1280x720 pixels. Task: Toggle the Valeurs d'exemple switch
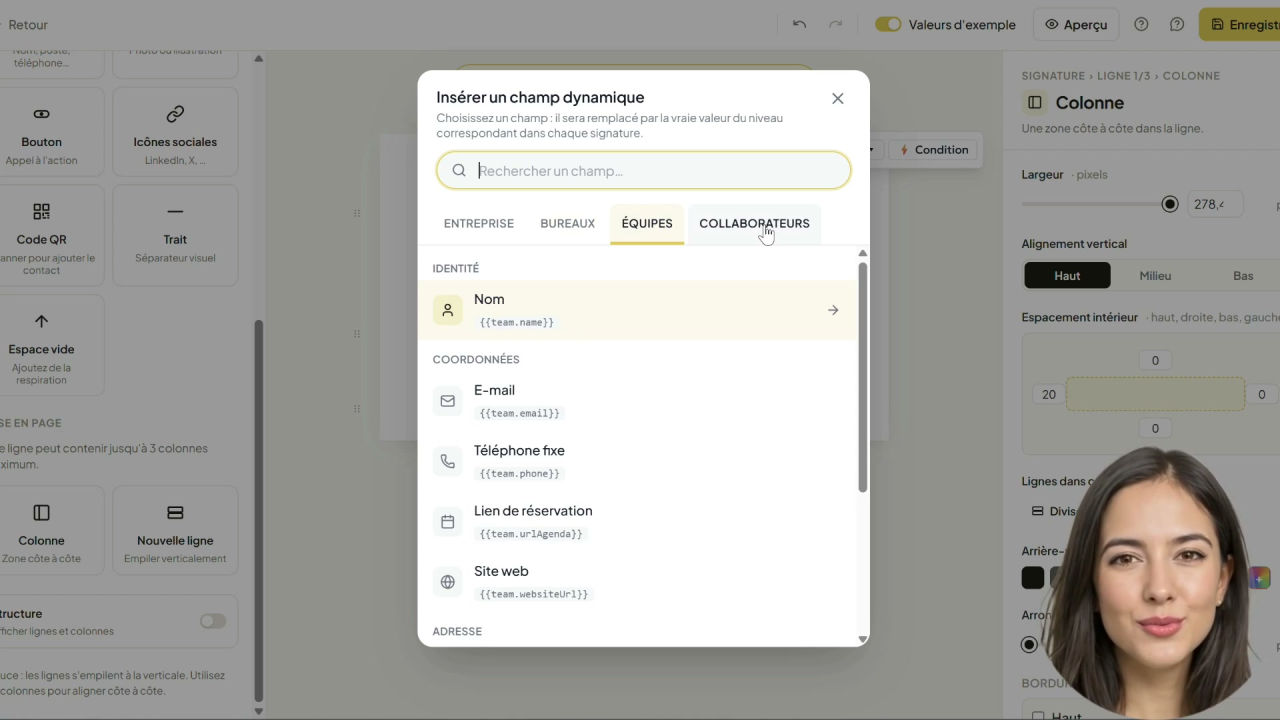coord(888,24)
